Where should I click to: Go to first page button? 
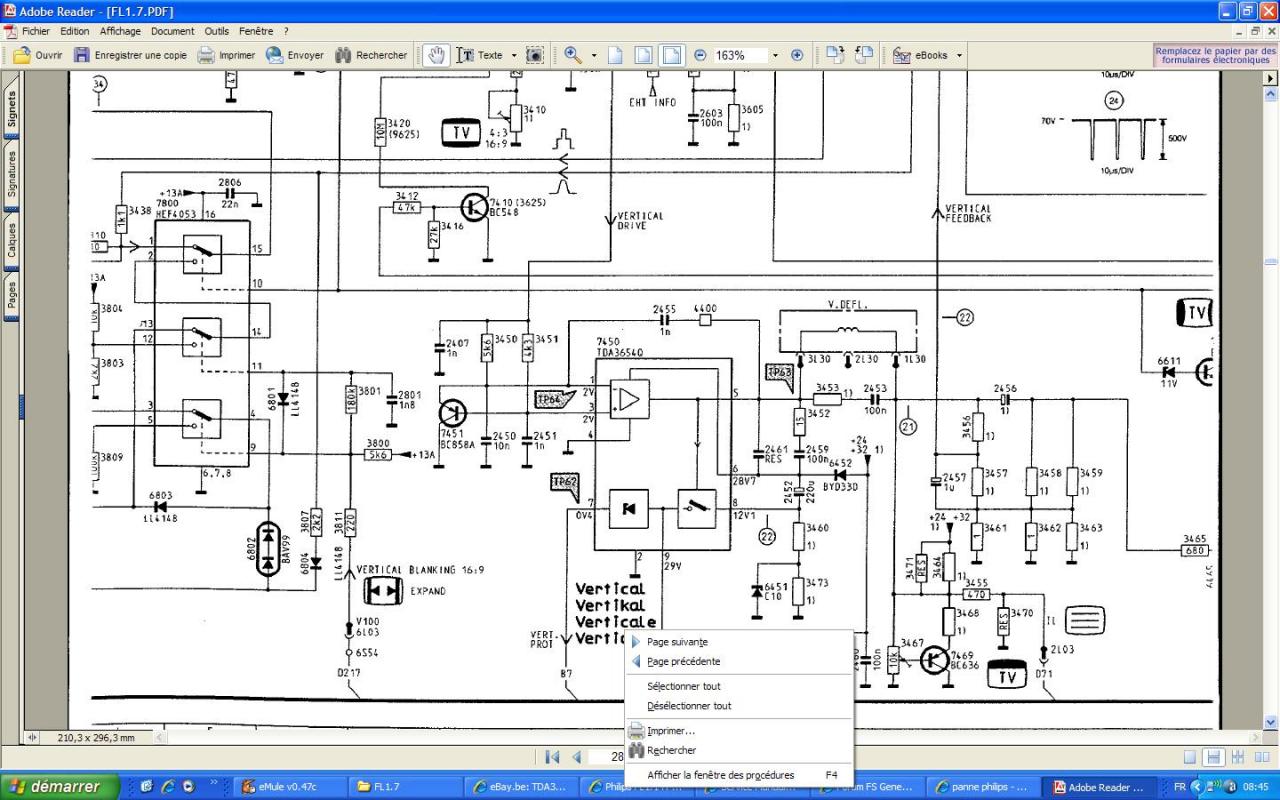pyautogui.click(x=551, y=757)
